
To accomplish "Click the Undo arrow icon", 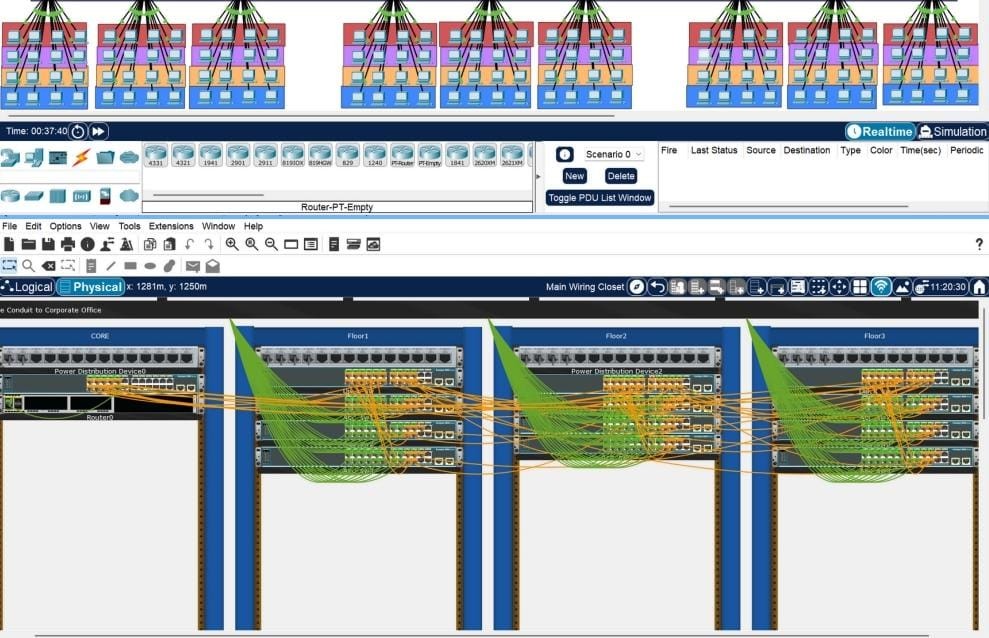I will (189, 244).
